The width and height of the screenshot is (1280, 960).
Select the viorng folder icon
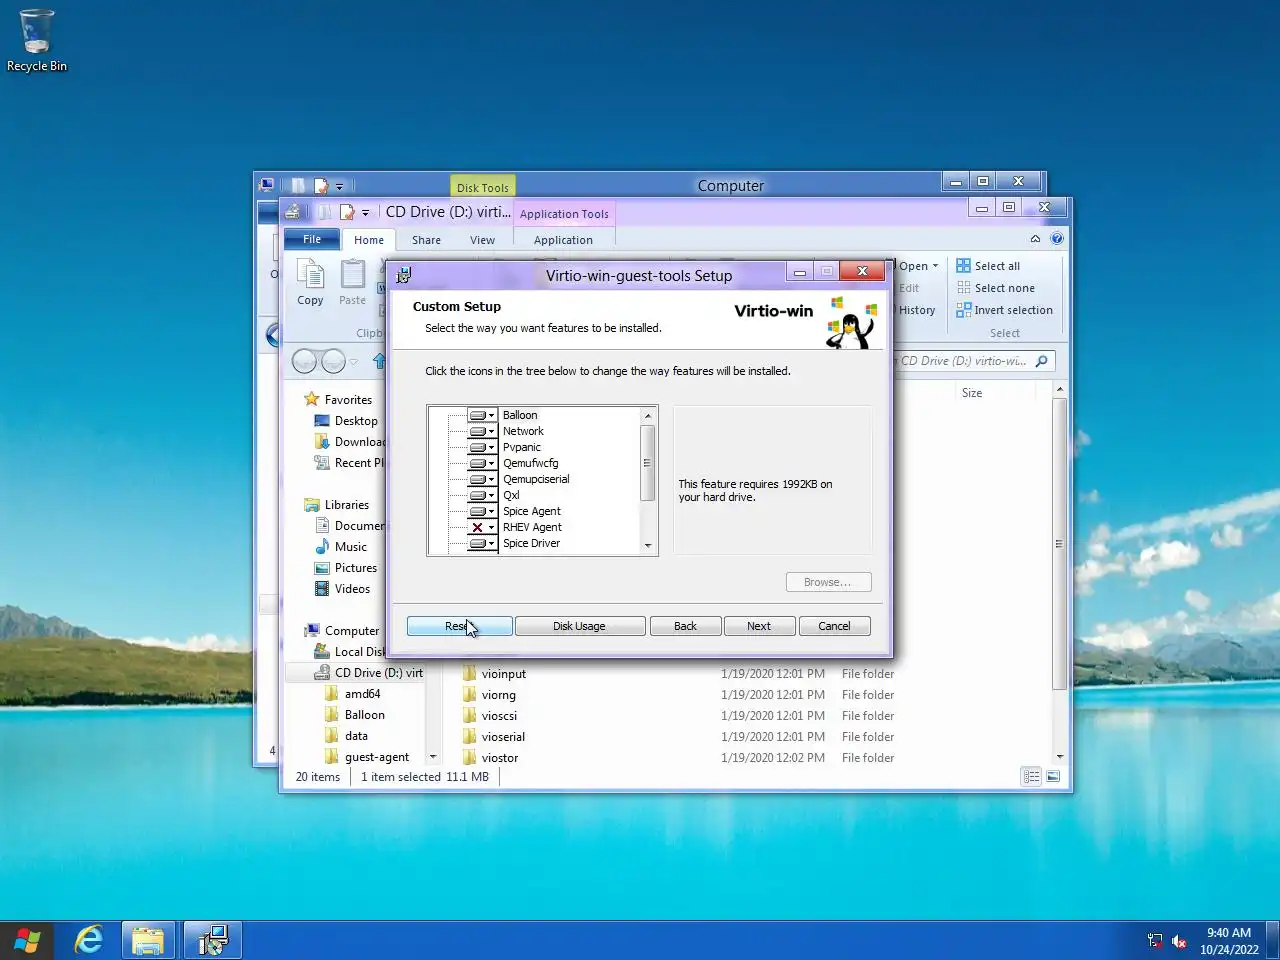click(470, 694)
